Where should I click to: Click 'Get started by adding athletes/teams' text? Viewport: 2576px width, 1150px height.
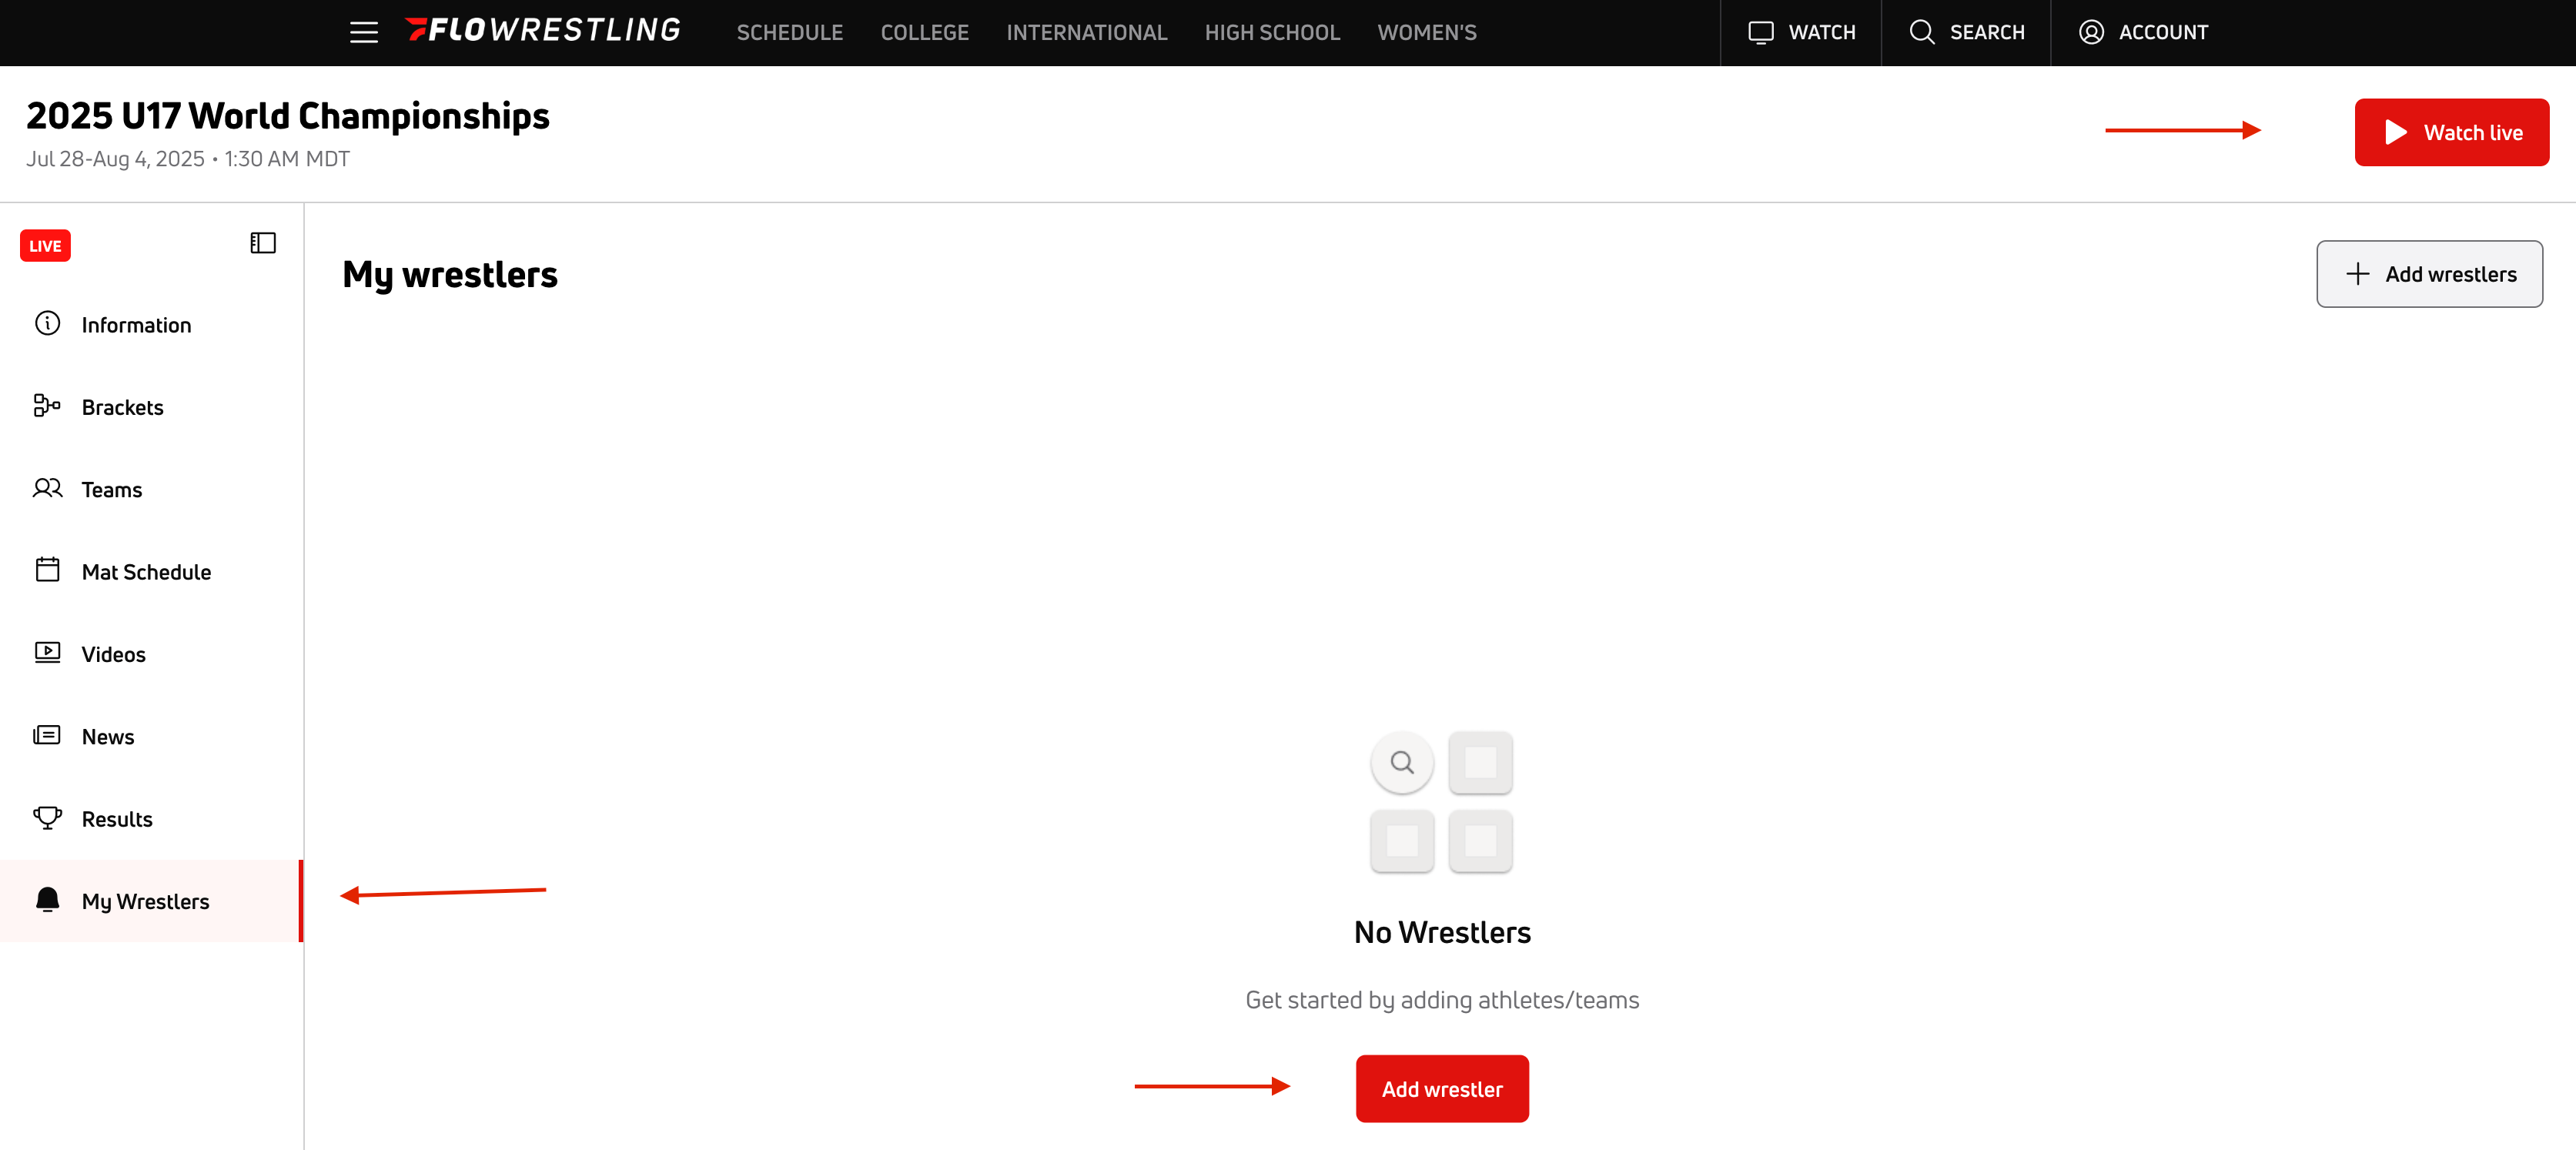[1441, 1000]
